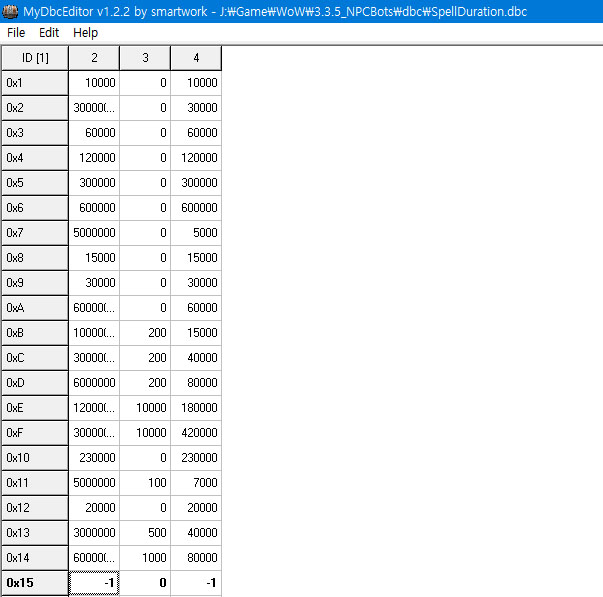Select row header 0x6
This screenshot has height=597, width=603.
[35, 208]
